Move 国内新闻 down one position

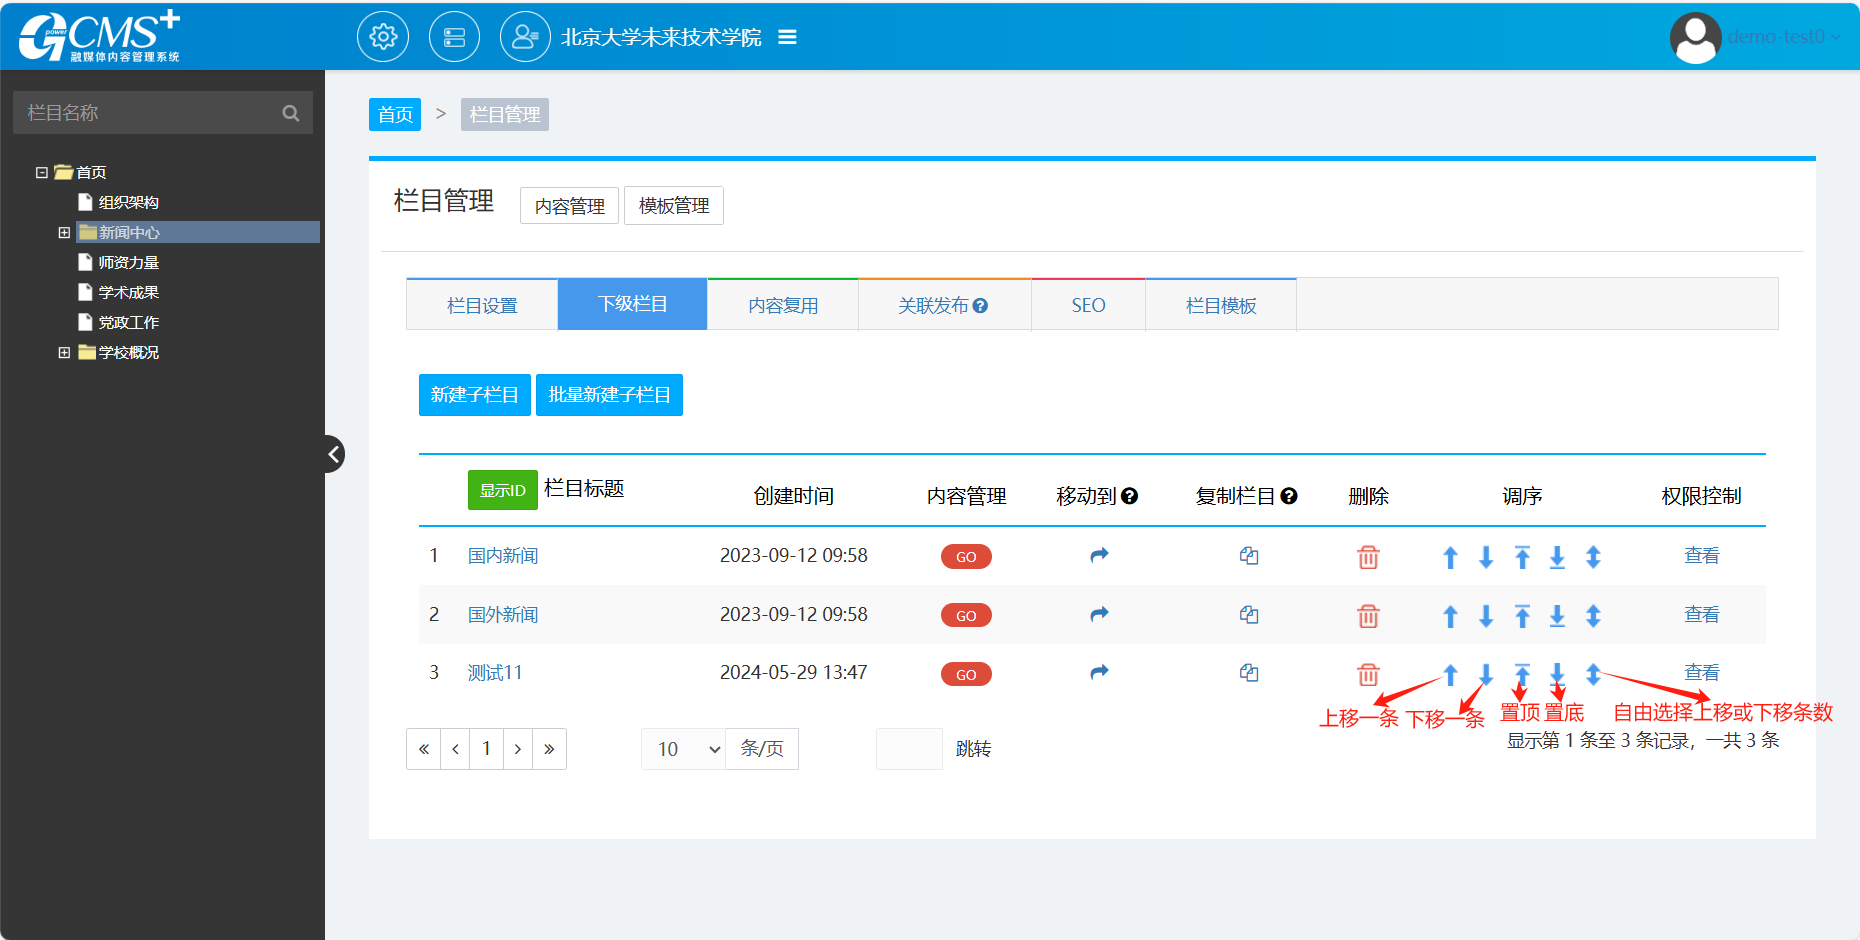tap(1486, 557)
